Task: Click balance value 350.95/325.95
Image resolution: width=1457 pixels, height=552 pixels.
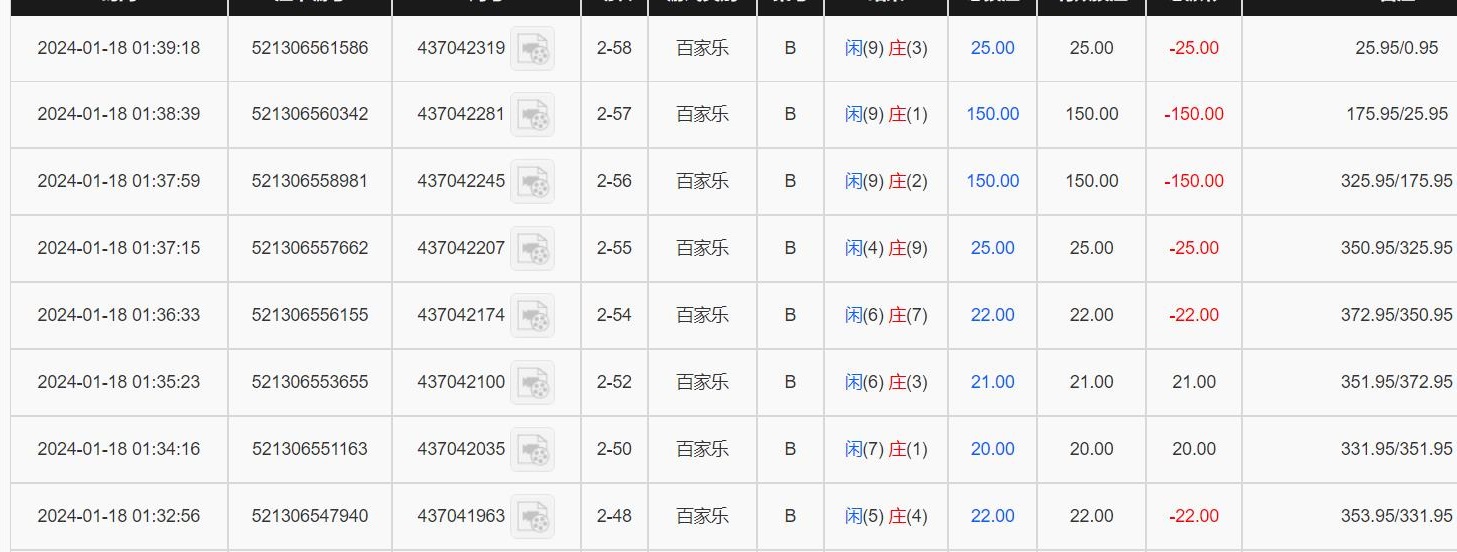Action: [1396, 248]
